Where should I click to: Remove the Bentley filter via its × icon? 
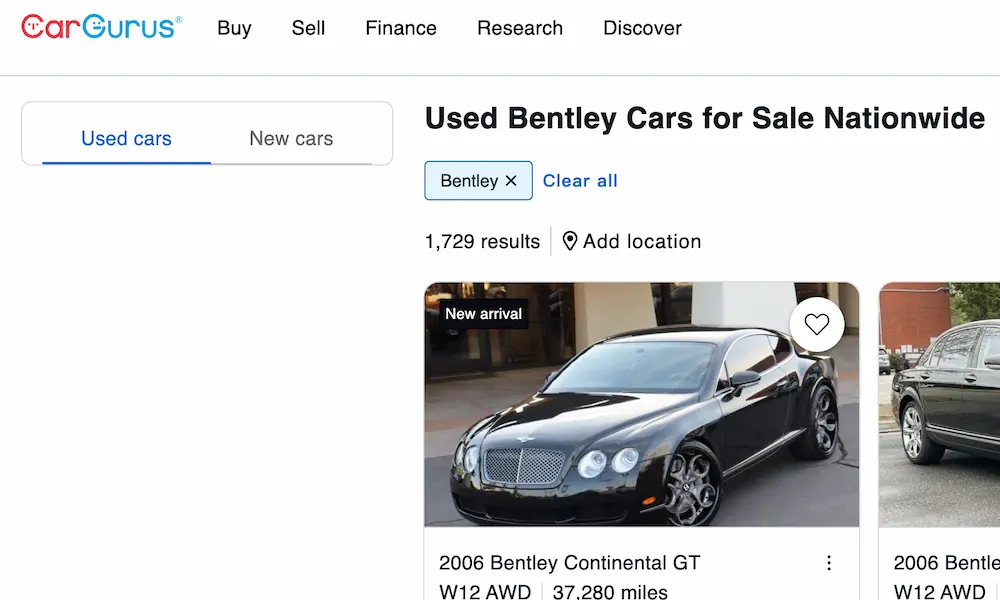point(511,181)
